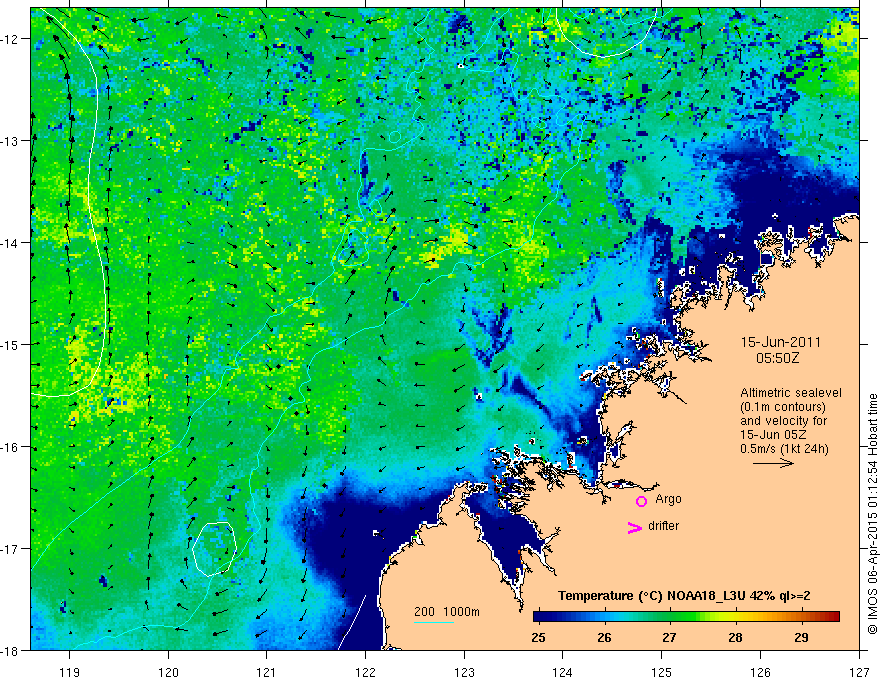Click the '200 1000m' depth legend label
Screen dimensions: 880x680
coord(447,612)
